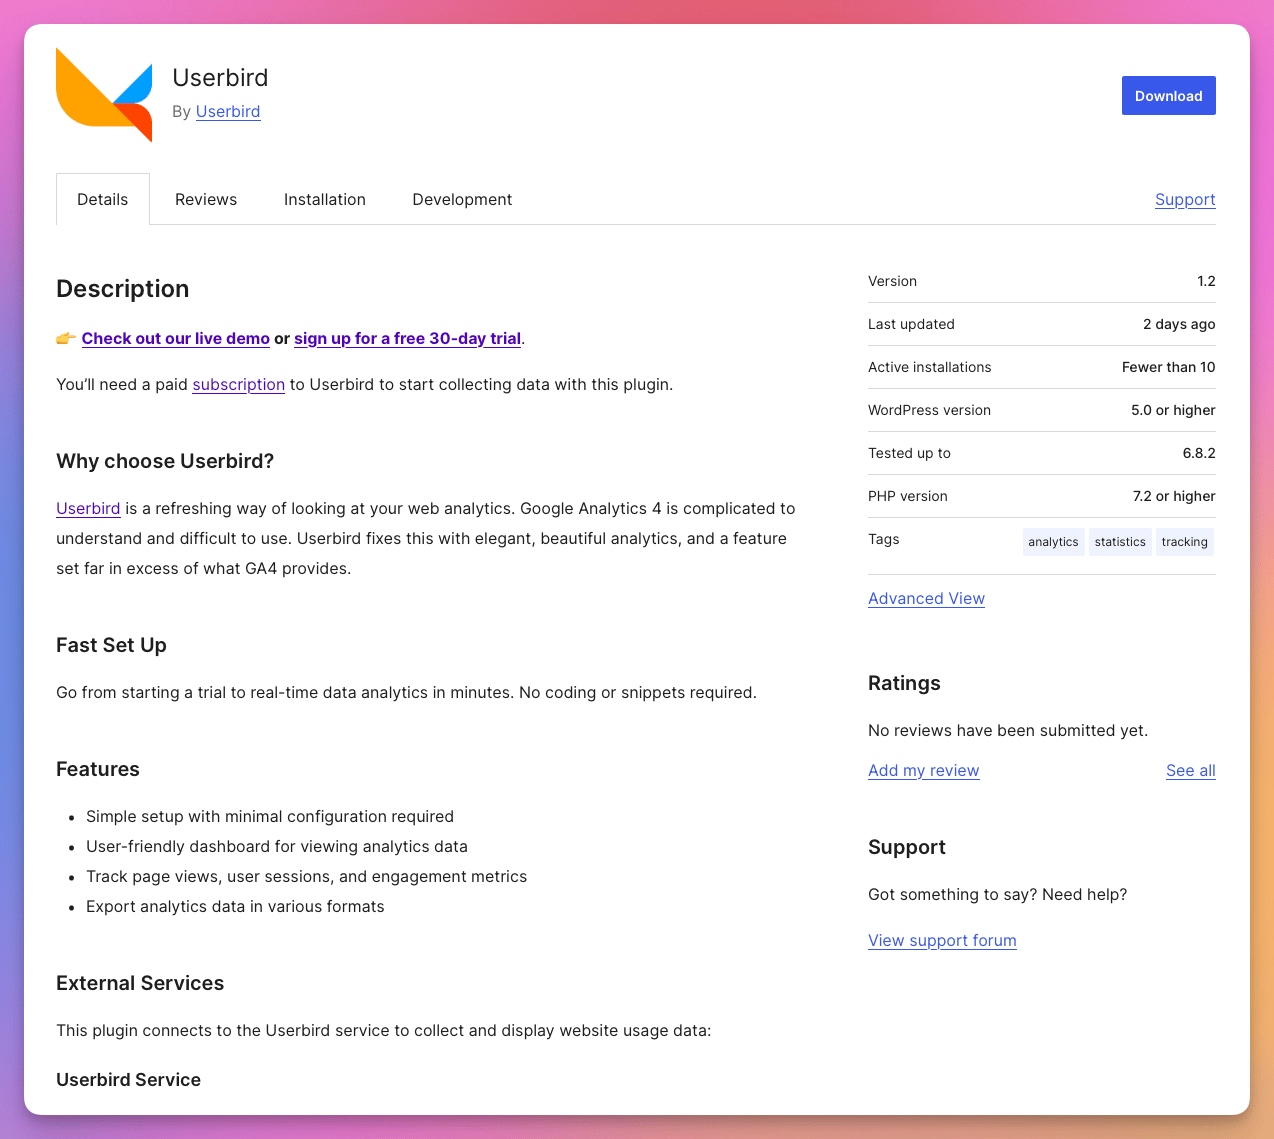Select the analytics tag

point(1053,541)
